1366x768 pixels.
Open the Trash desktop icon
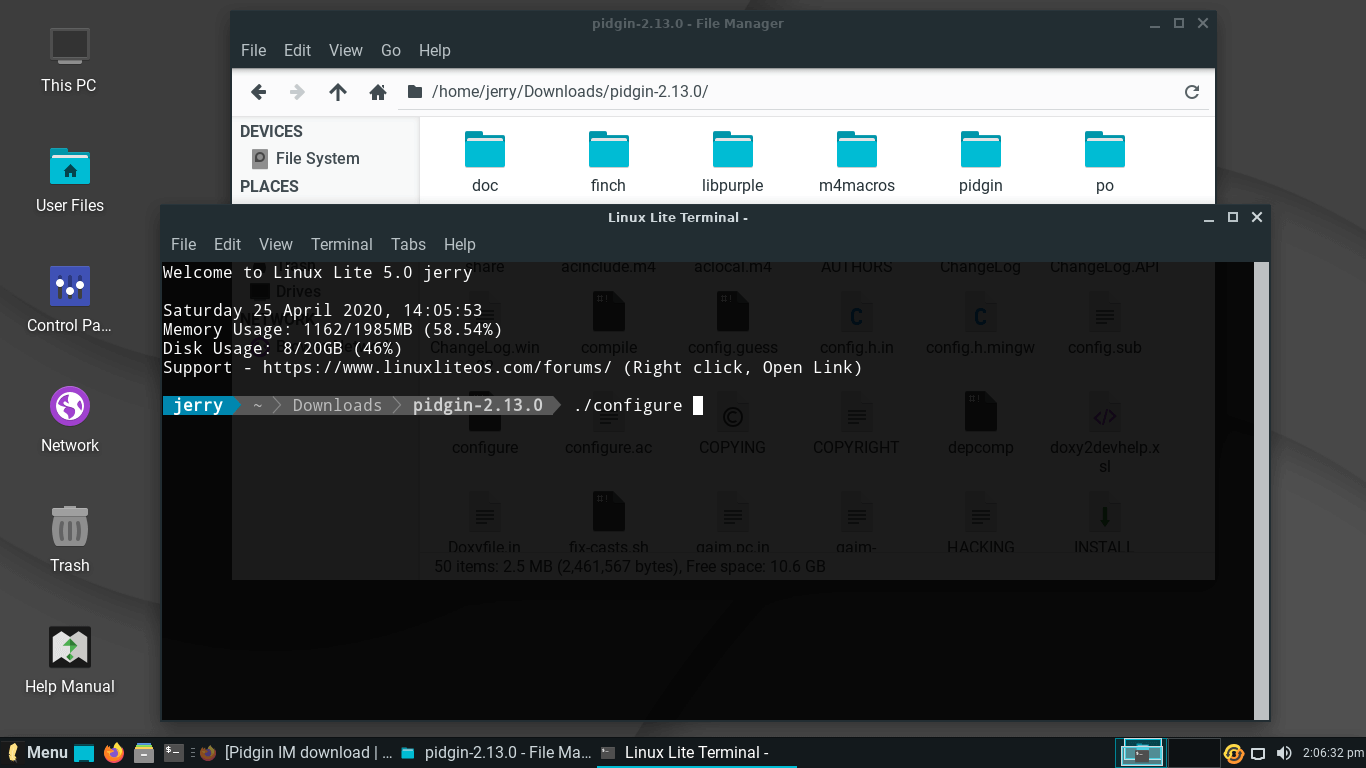pos(70,539)
